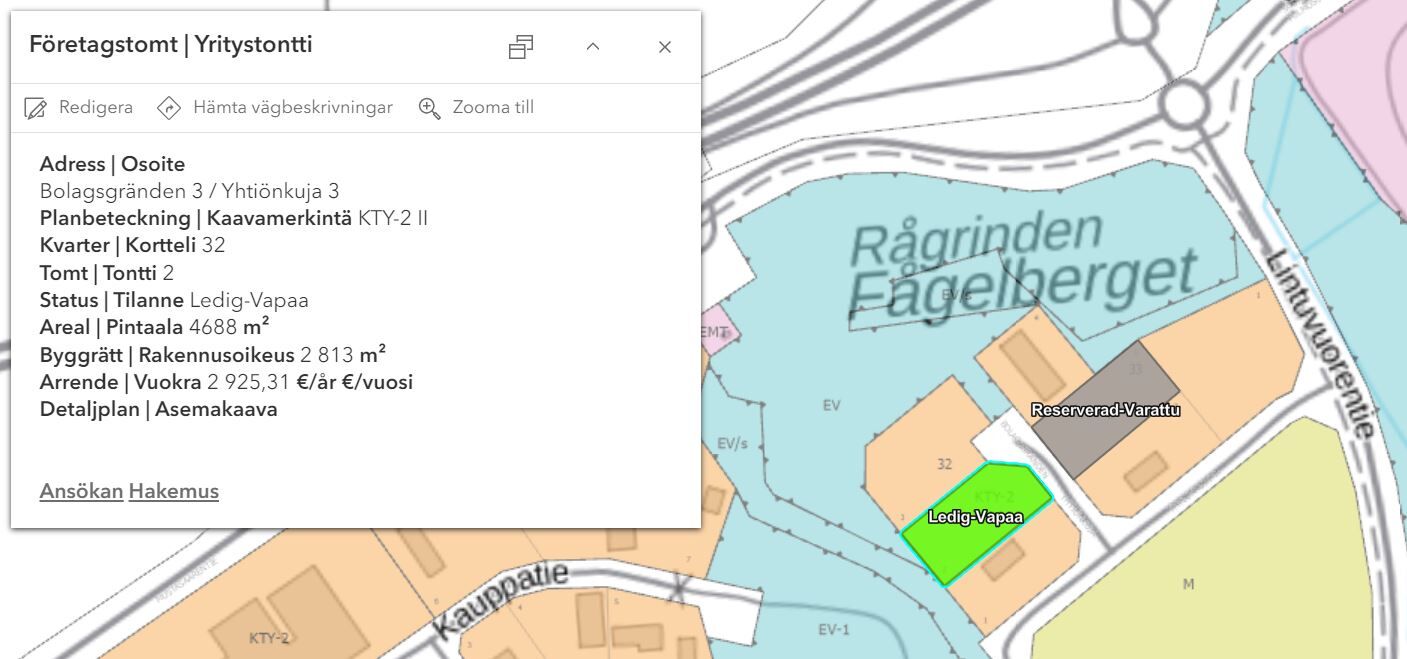This screenshot has width=1407, height=659.
Task: Collapse the Företagstomt popup with the chevron
Action: (593, 47)
